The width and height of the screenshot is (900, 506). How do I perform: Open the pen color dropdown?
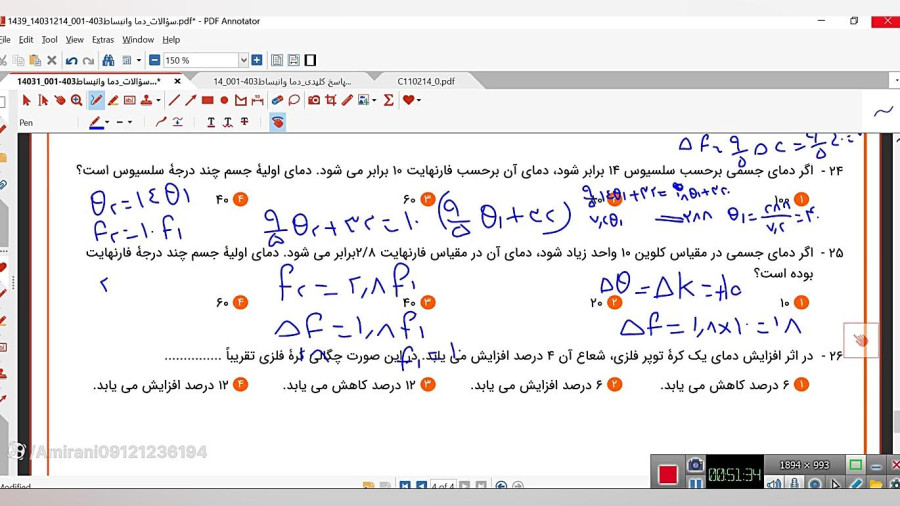click(x=107, y=122)
